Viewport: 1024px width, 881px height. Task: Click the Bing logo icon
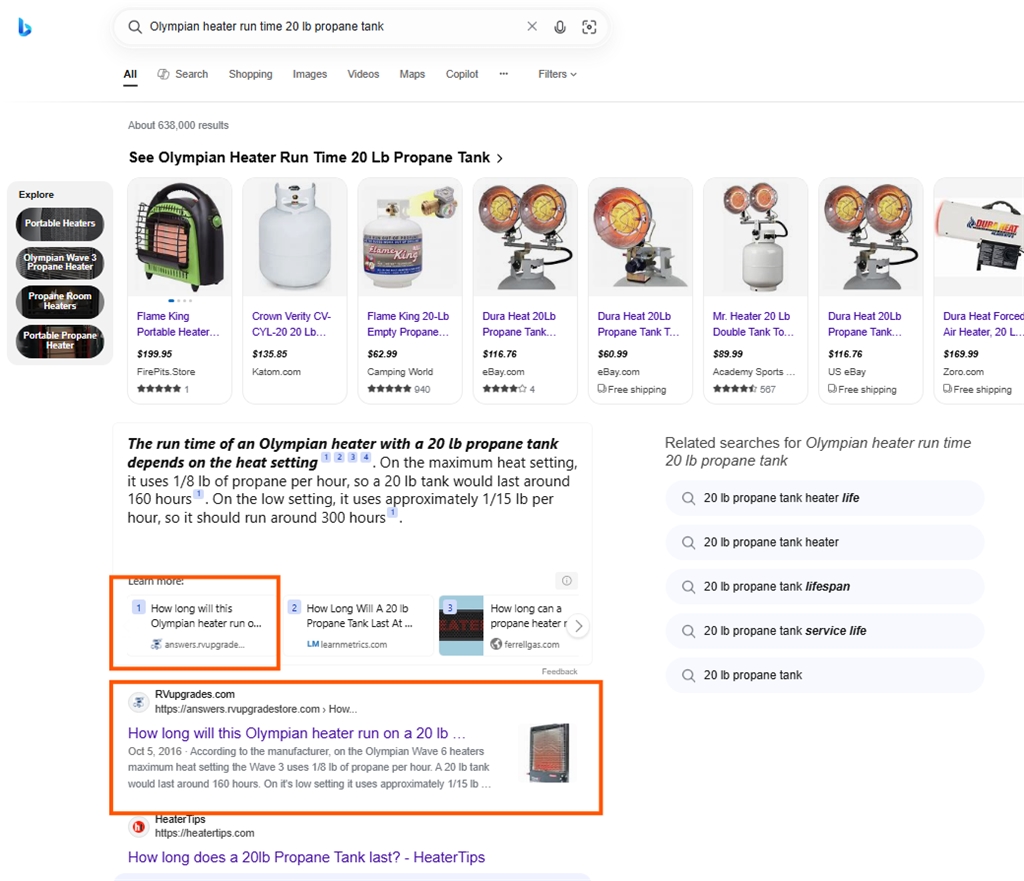[x=25, y=27]
